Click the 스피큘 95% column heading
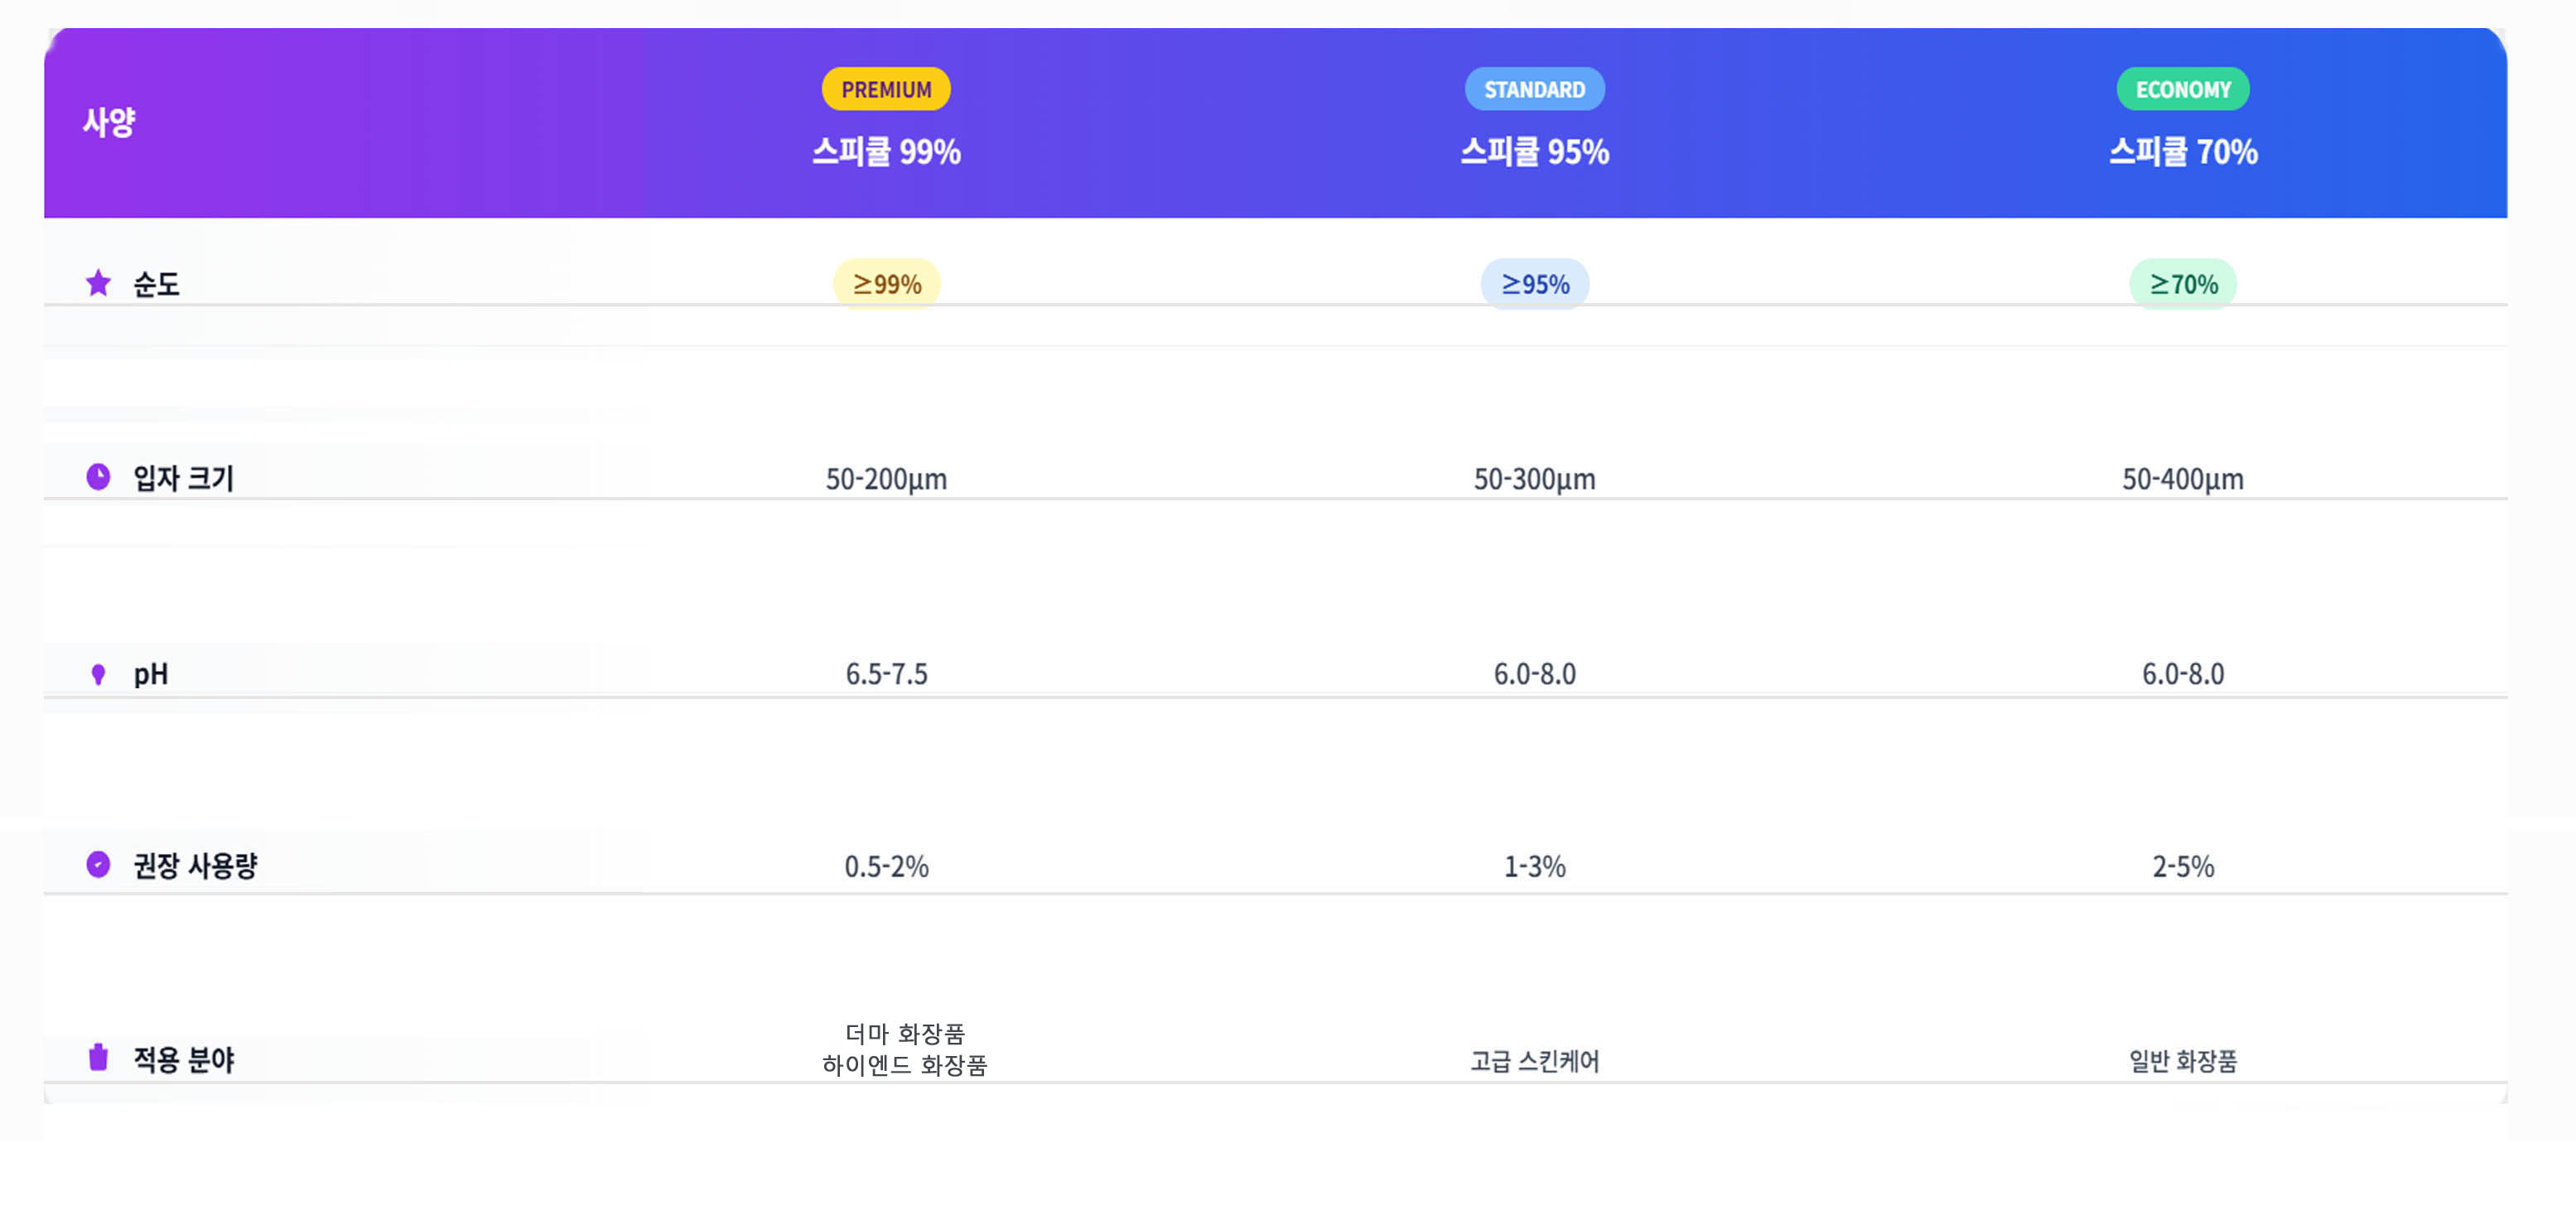Viewport: 2576px width, 1225px height. (x=1534, y=152)
